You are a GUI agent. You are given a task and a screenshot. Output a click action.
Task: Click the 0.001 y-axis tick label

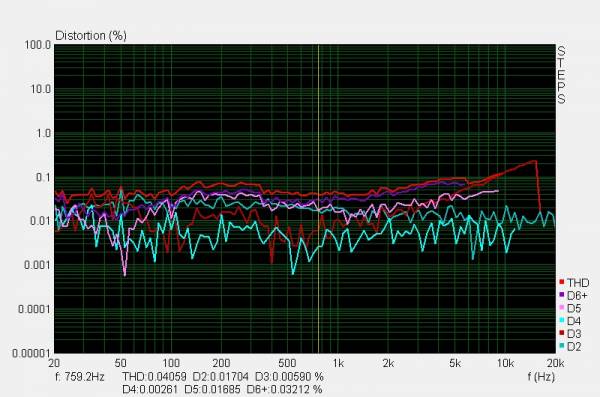37,265
